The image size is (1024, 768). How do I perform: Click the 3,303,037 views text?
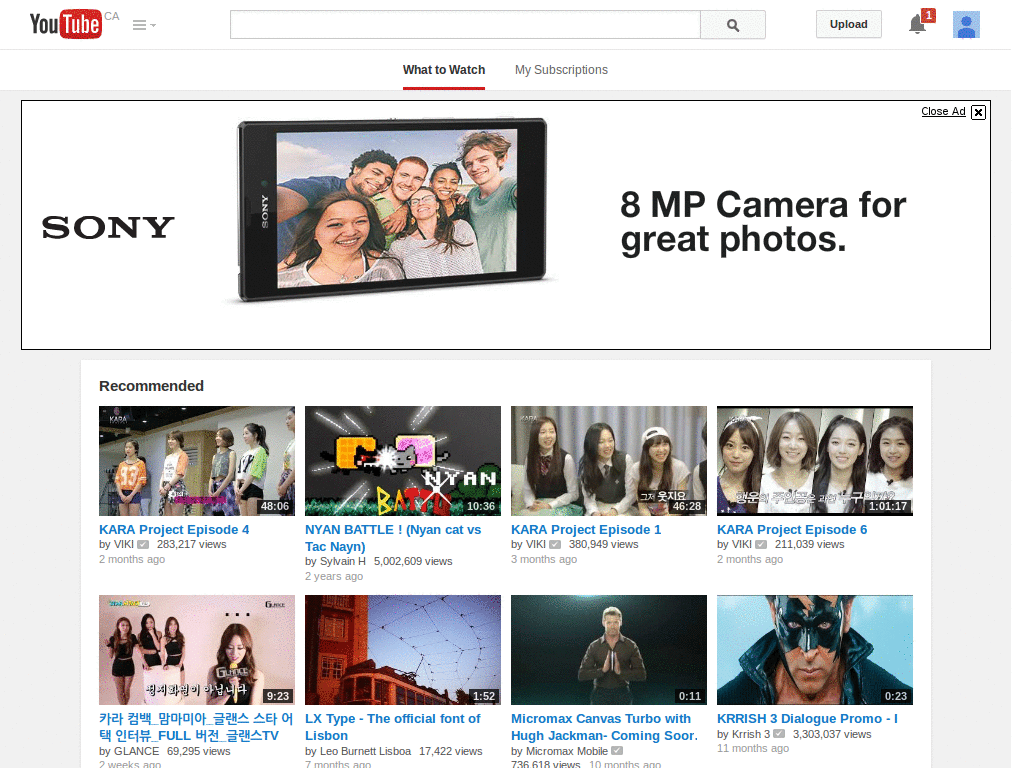(x=832, y=734)
